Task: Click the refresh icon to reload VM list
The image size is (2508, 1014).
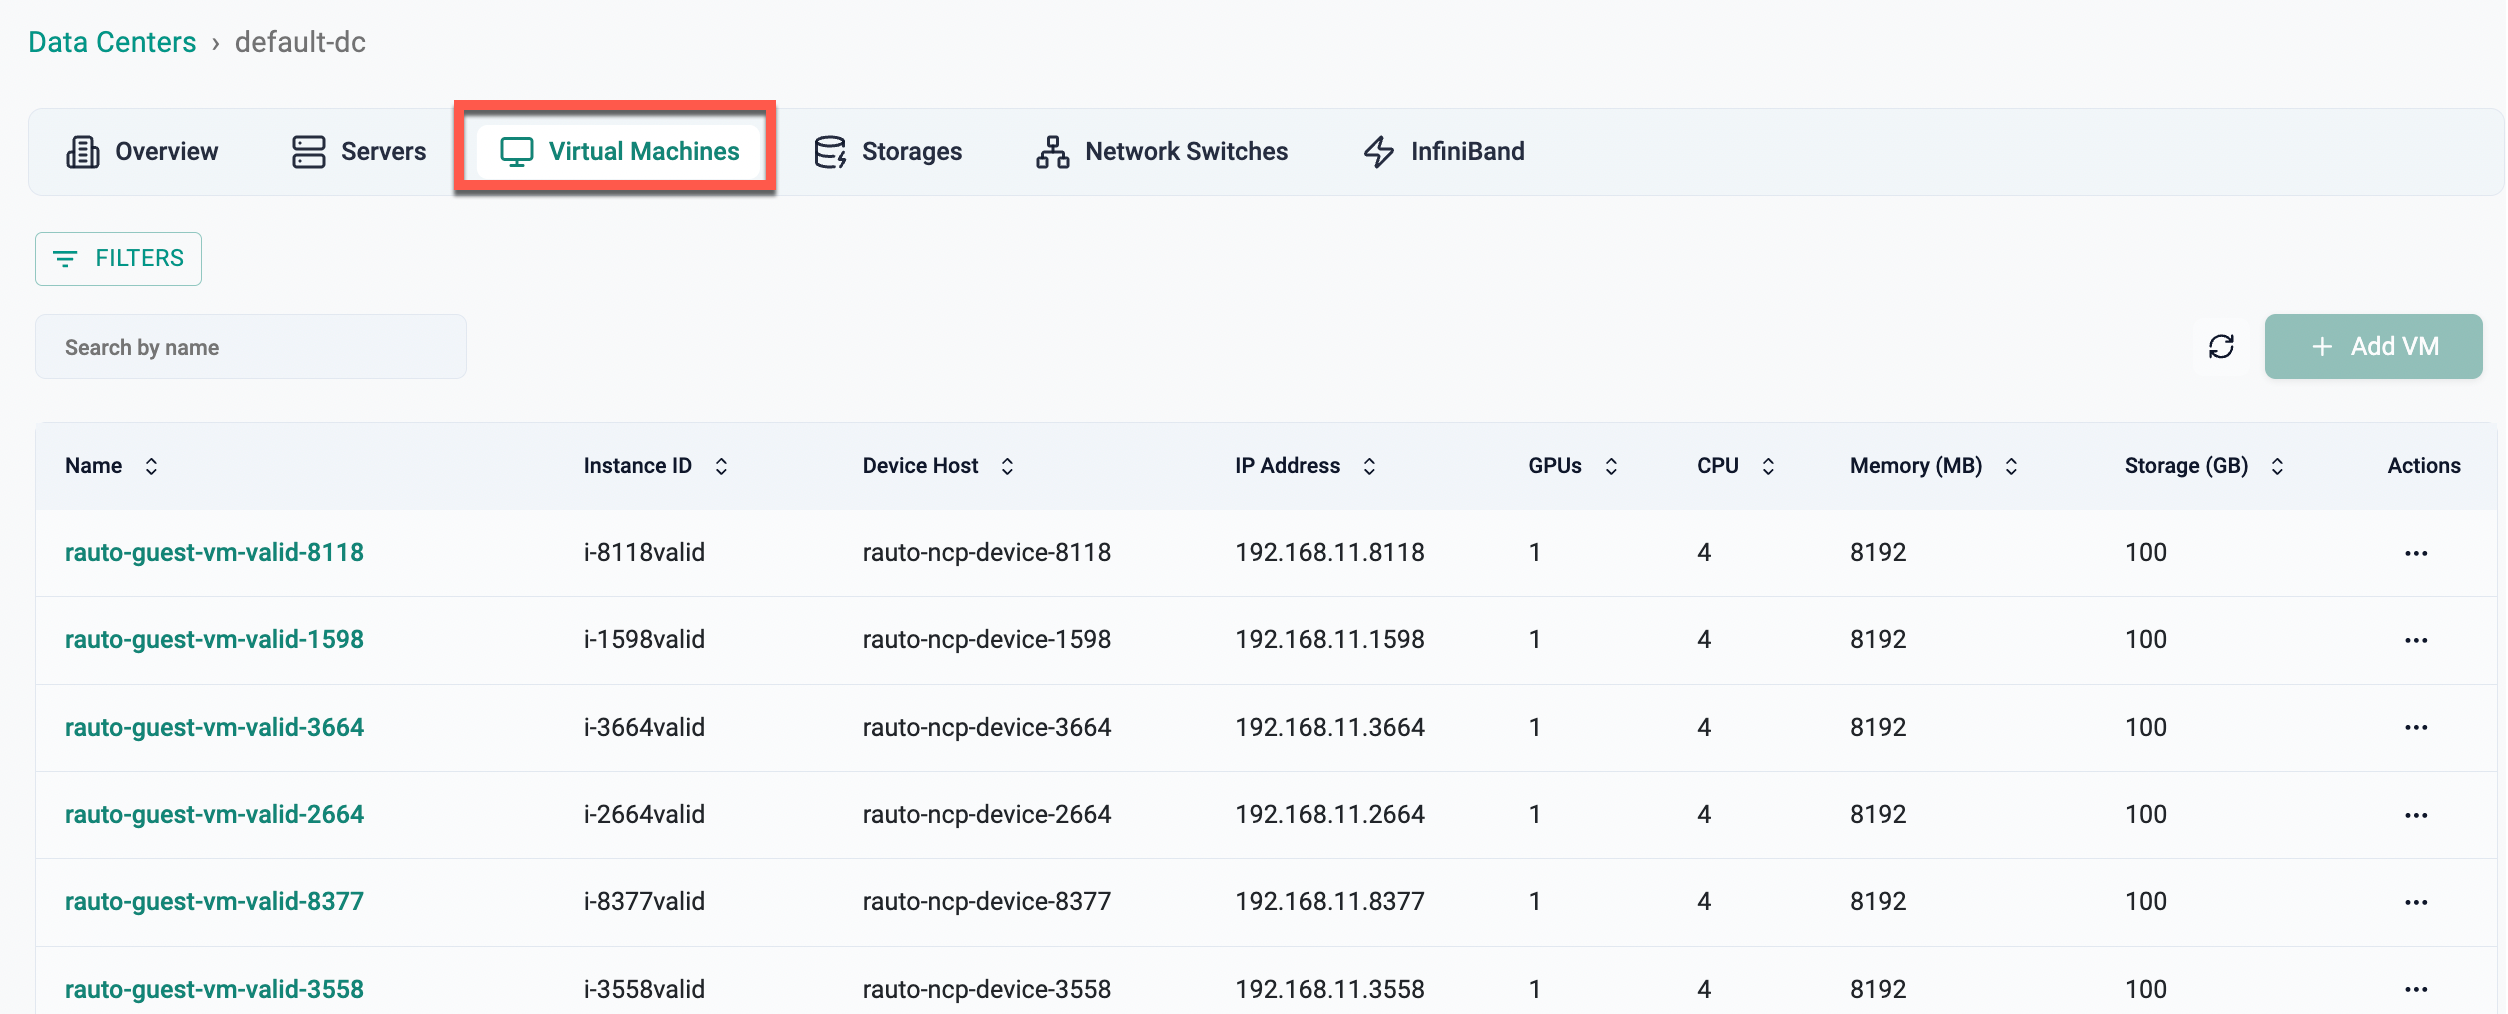Action: (2221, 346)
